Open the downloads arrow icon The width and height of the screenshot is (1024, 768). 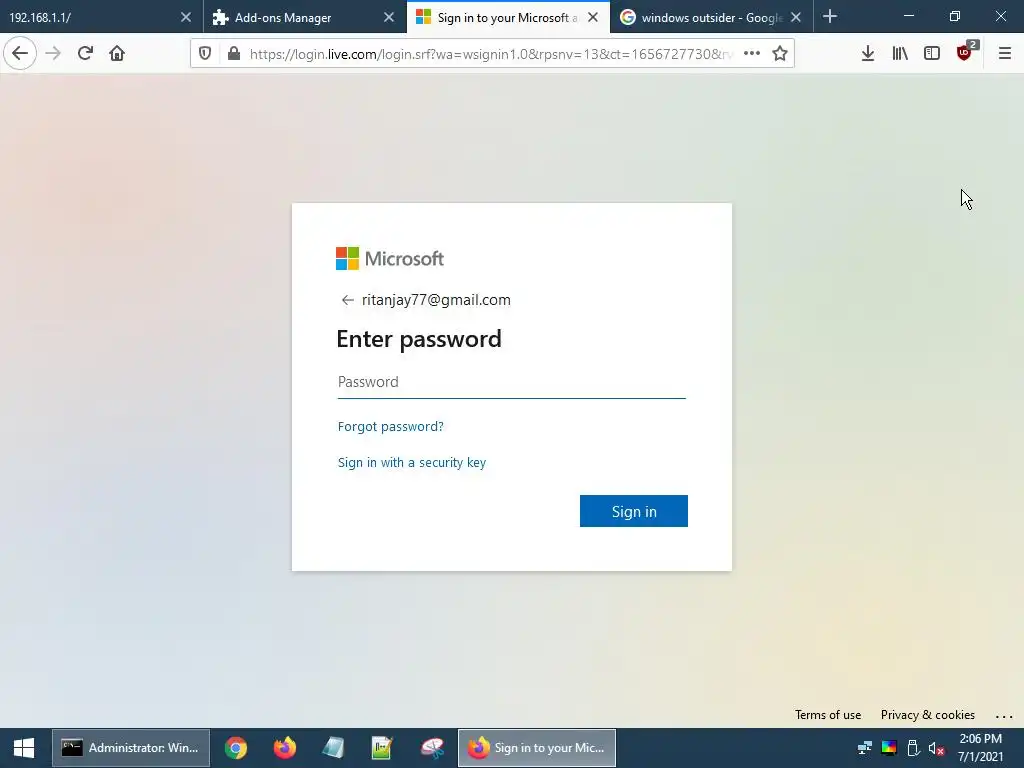click(867, 54)
